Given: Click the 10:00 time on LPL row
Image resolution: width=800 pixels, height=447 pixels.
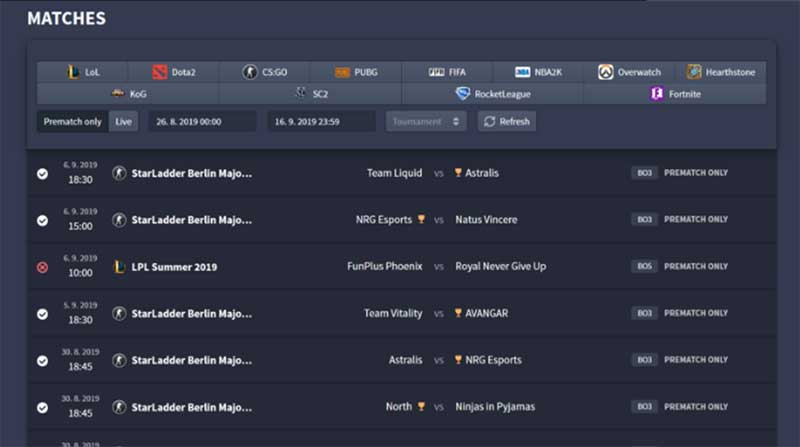Looking at the screenshot, I should click(x=81, y=273).
